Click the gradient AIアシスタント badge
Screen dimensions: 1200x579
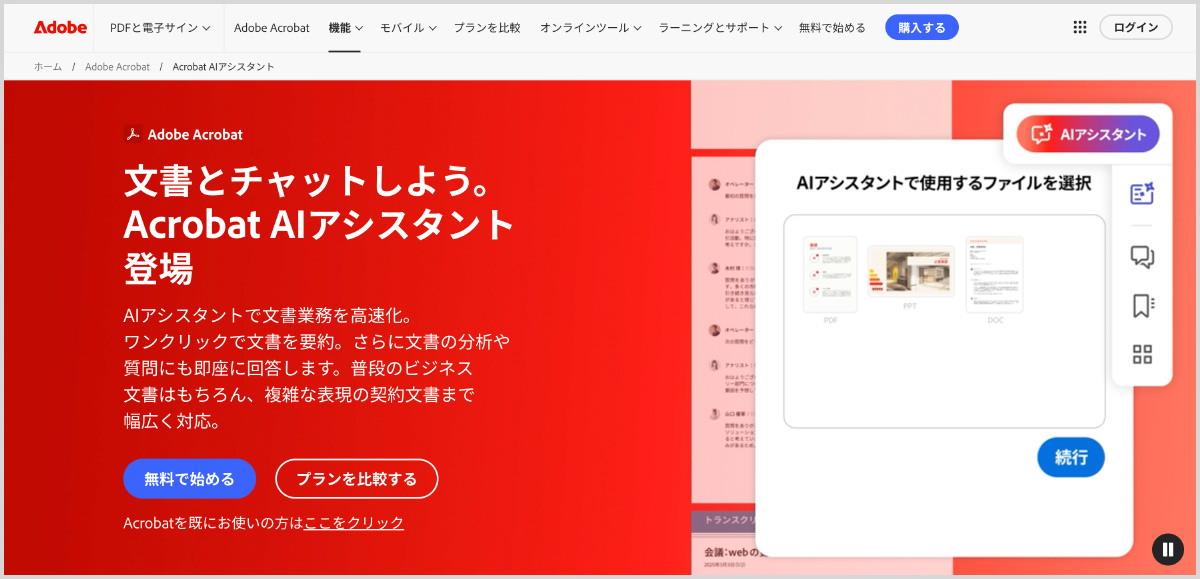pos(1088,133)
